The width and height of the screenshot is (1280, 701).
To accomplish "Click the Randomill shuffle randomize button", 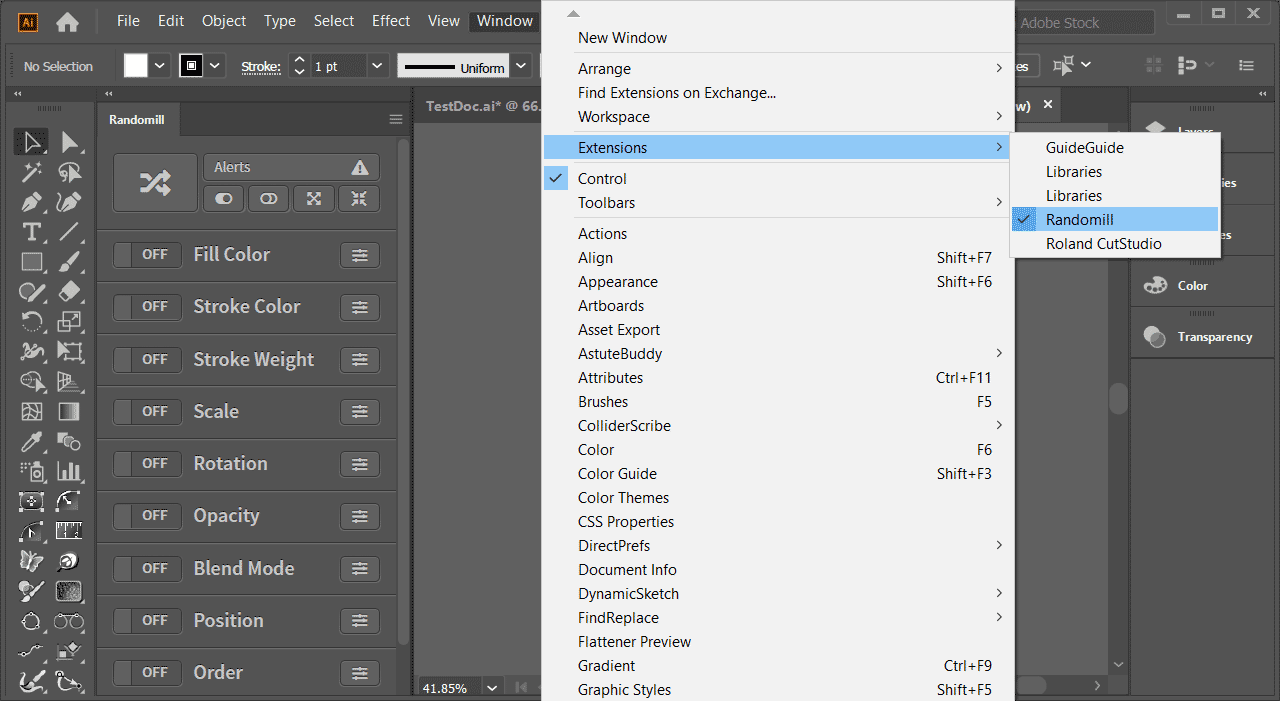I will coord(155,182).
